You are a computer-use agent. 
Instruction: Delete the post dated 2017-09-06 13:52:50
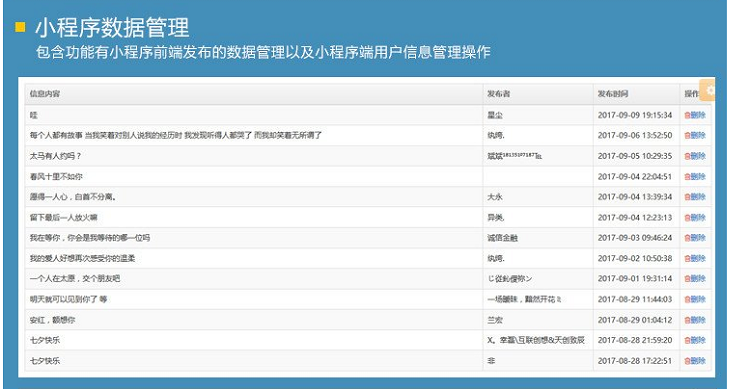tap(695, 135)
